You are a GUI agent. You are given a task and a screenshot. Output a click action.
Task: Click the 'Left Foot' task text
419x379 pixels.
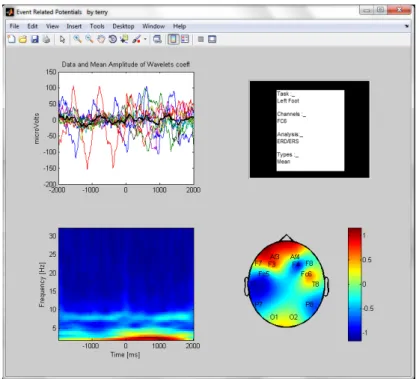click(x=288, y=101)
